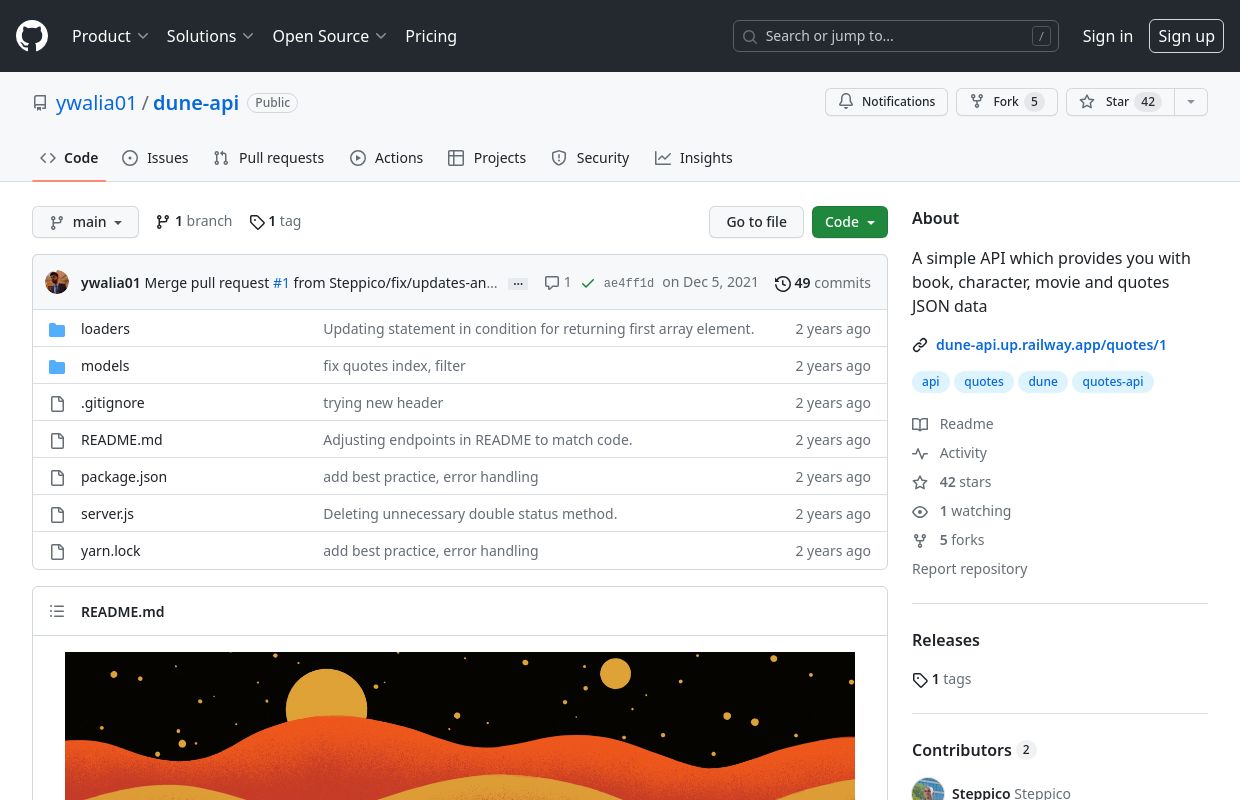Screen dimensions: 1240x800
Task: Switch to the Actions tab
Action: 387,158
